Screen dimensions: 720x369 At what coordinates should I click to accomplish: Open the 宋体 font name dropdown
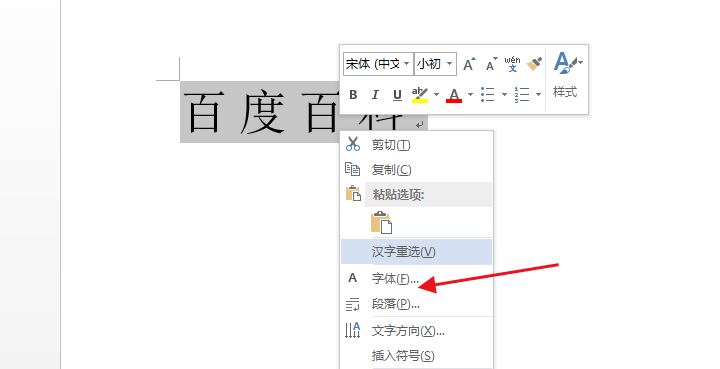[406, 64]
